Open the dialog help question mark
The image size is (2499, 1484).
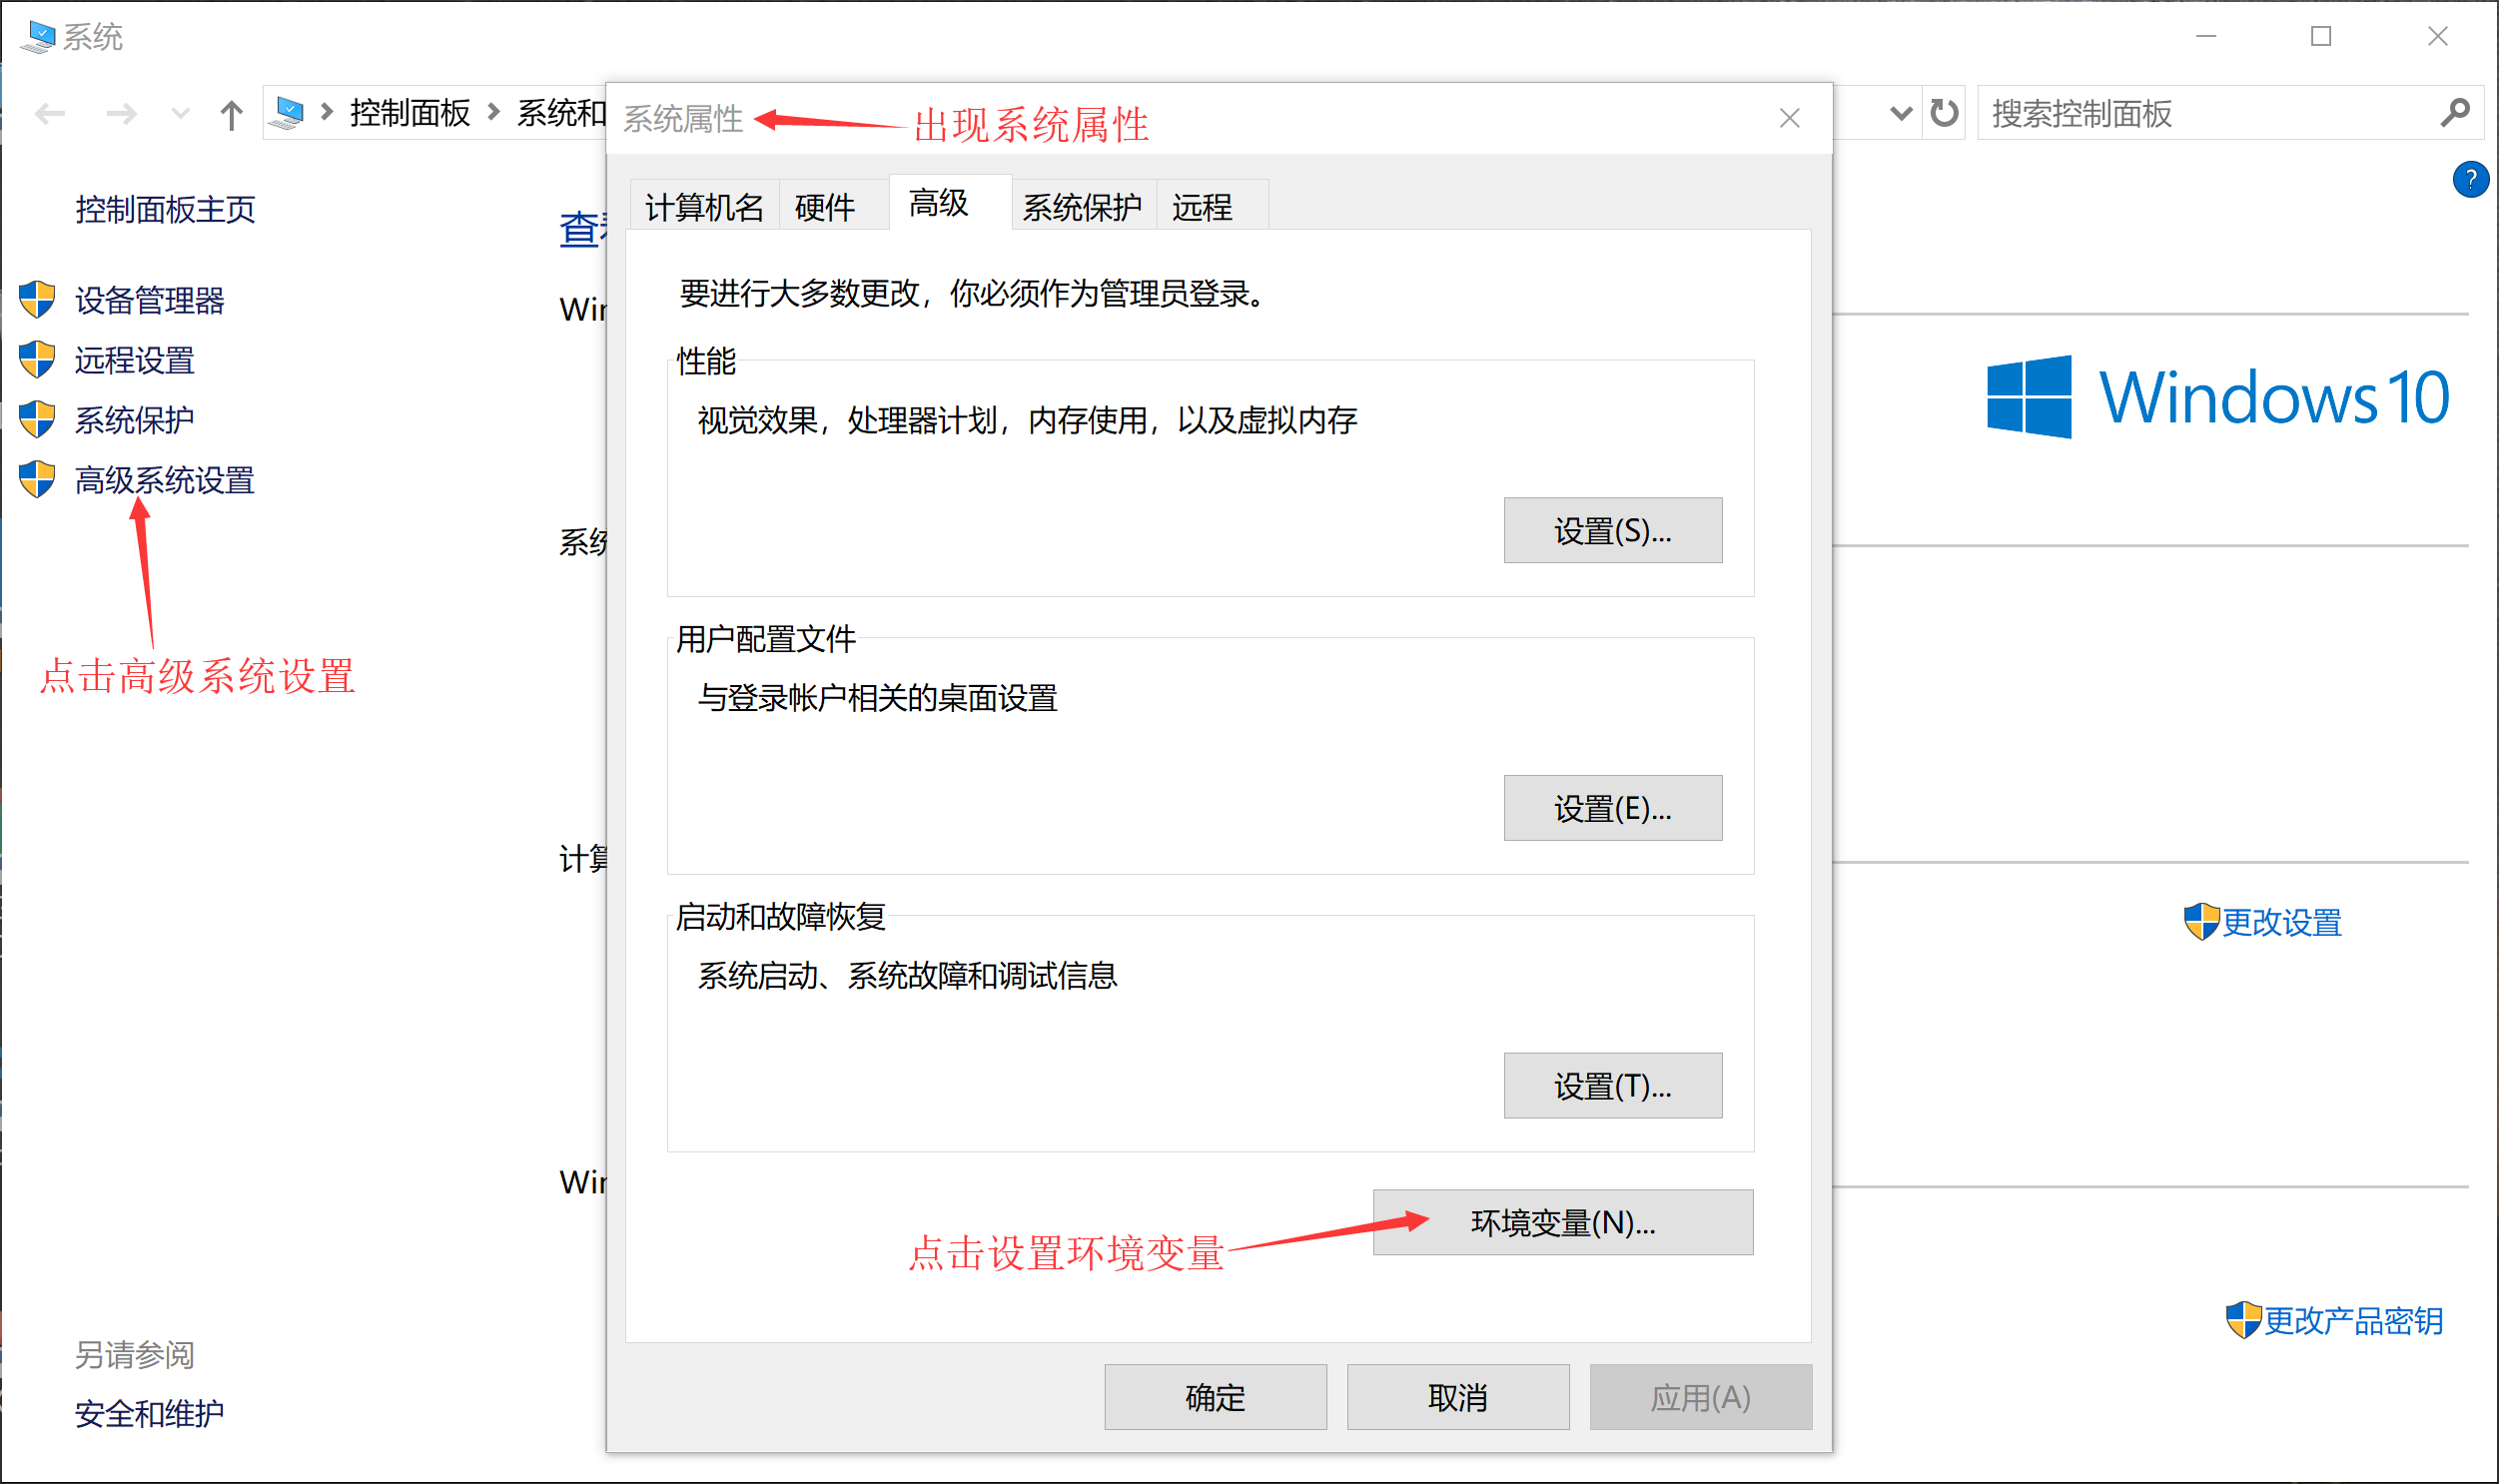2471,180
